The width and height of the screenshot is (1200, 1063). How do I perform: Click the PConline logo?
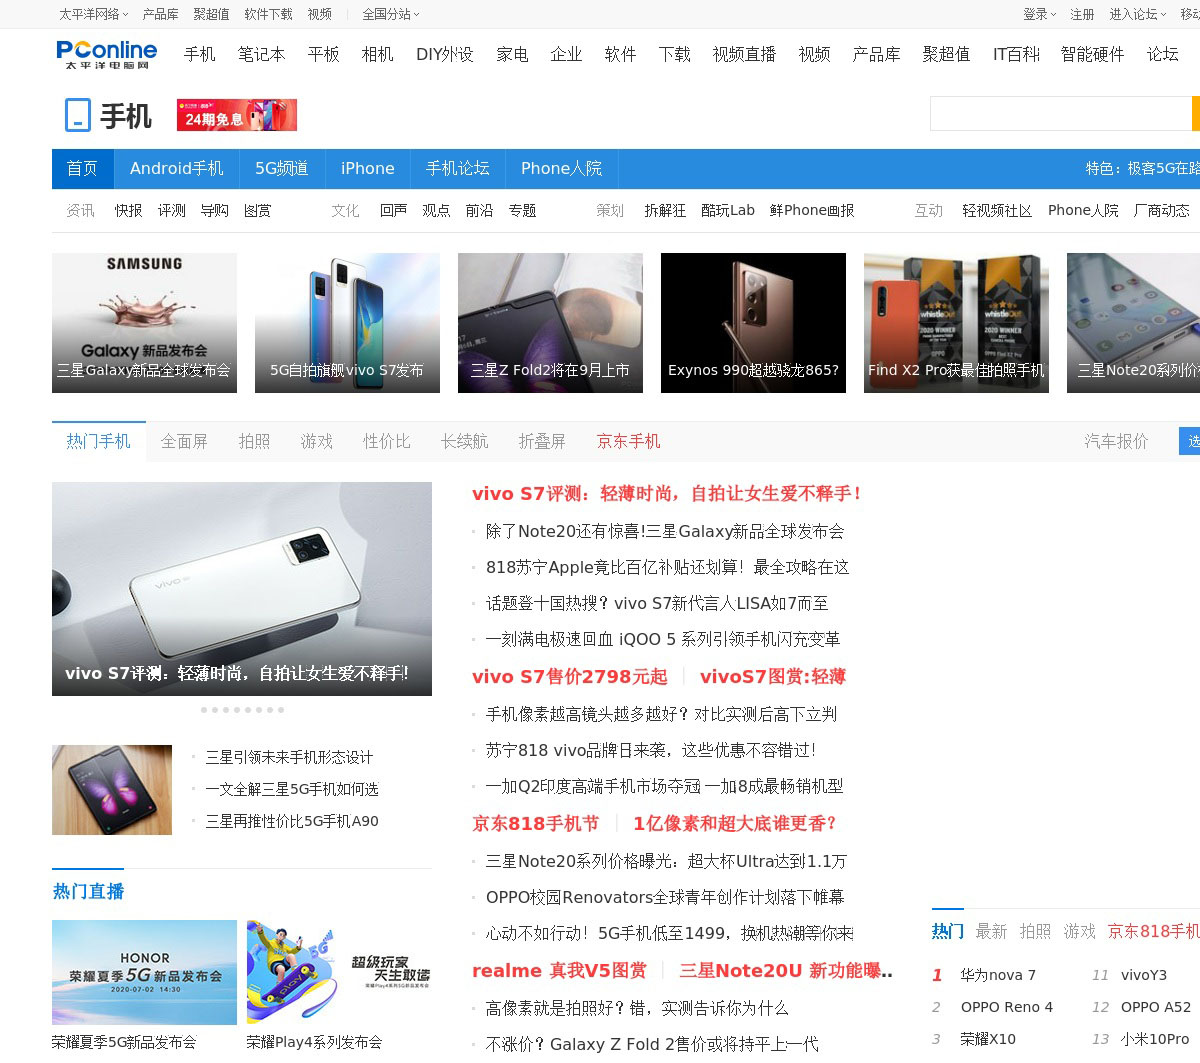coord(107,54)
